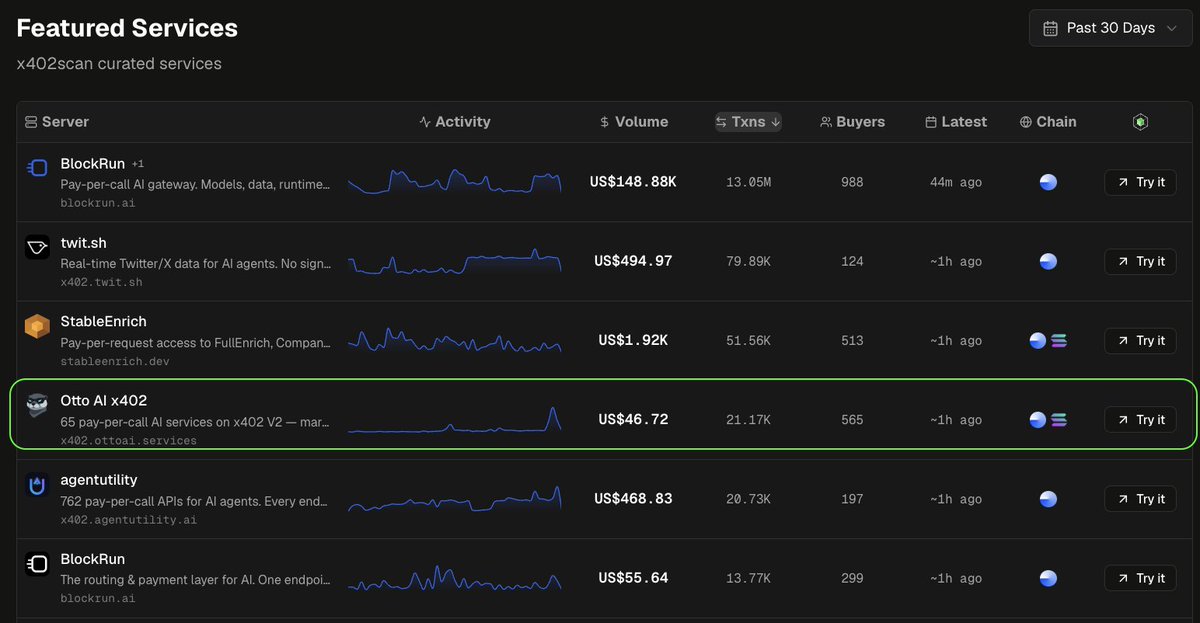Screen dimensions: 1200x623
Task: Click Try it for twit.sh
Action: tap(1140, 261)
